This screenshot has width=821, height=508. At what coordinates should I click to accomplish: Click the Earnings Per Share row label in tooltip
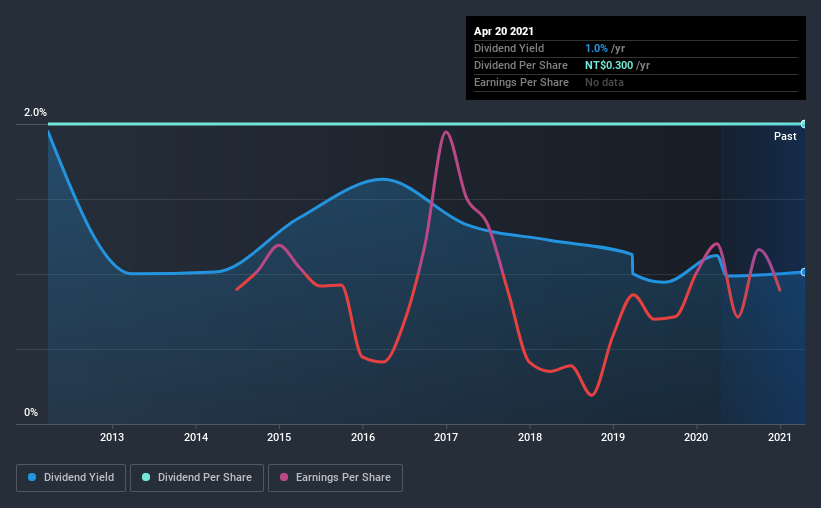[x=521, y=82]
